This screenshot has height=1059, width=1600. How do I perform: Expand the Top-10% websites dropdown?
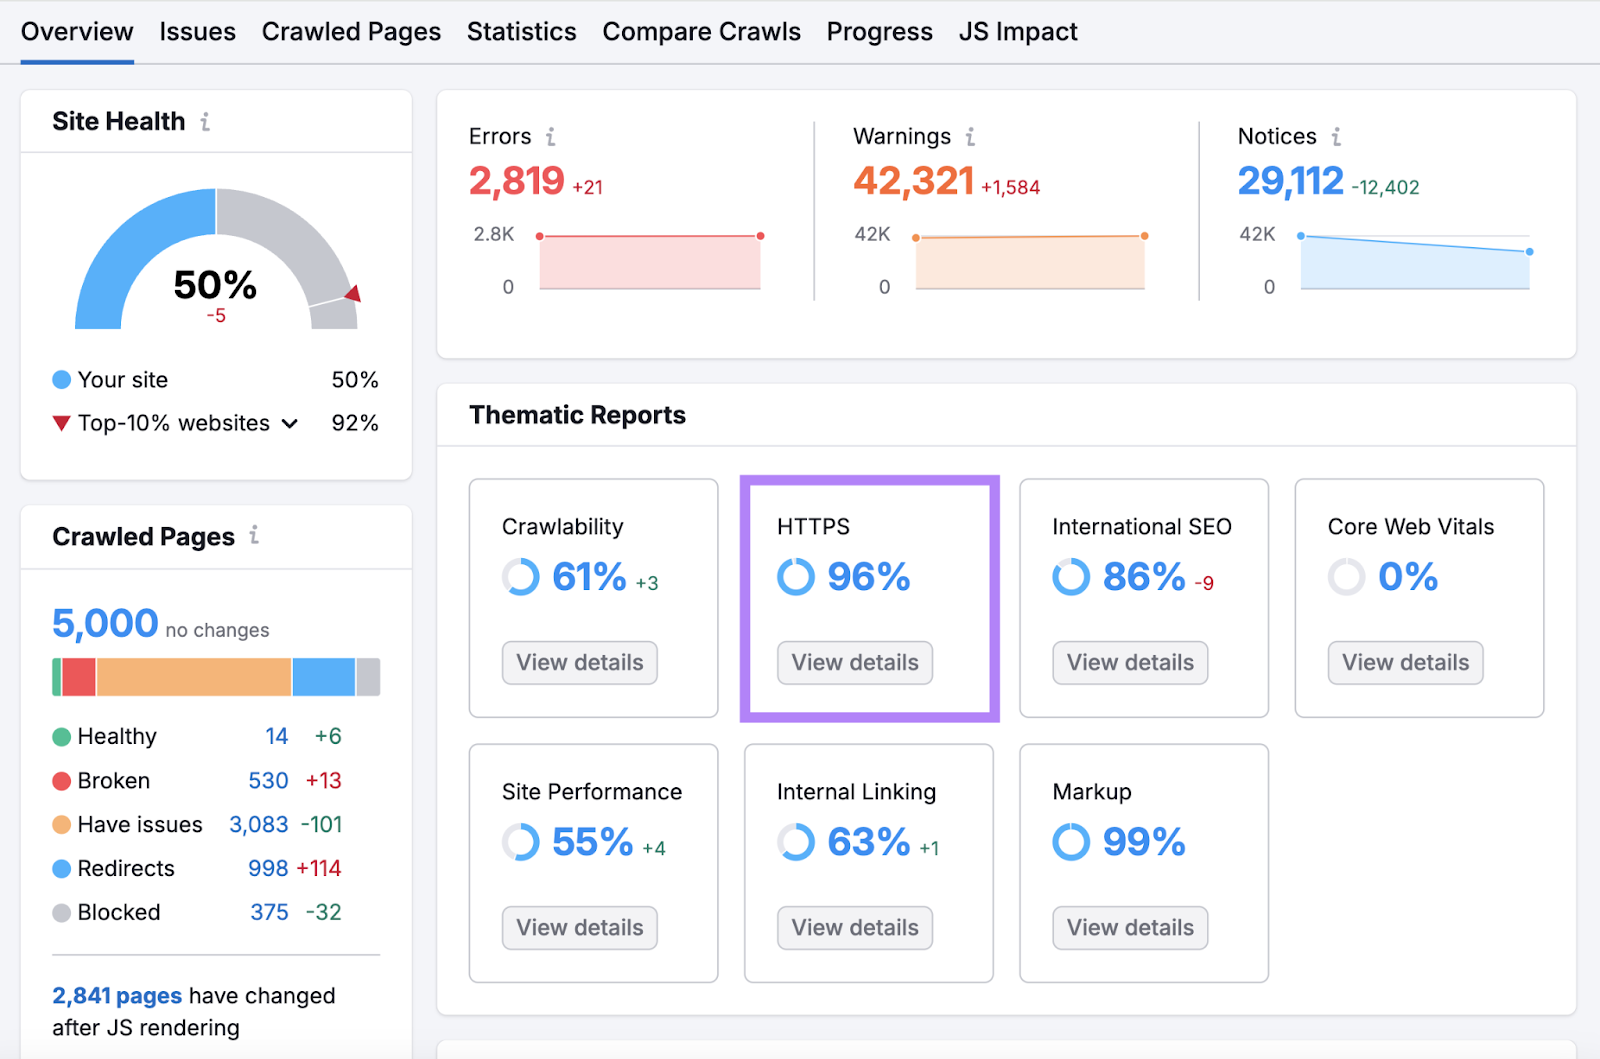click(x=290, y=424)
